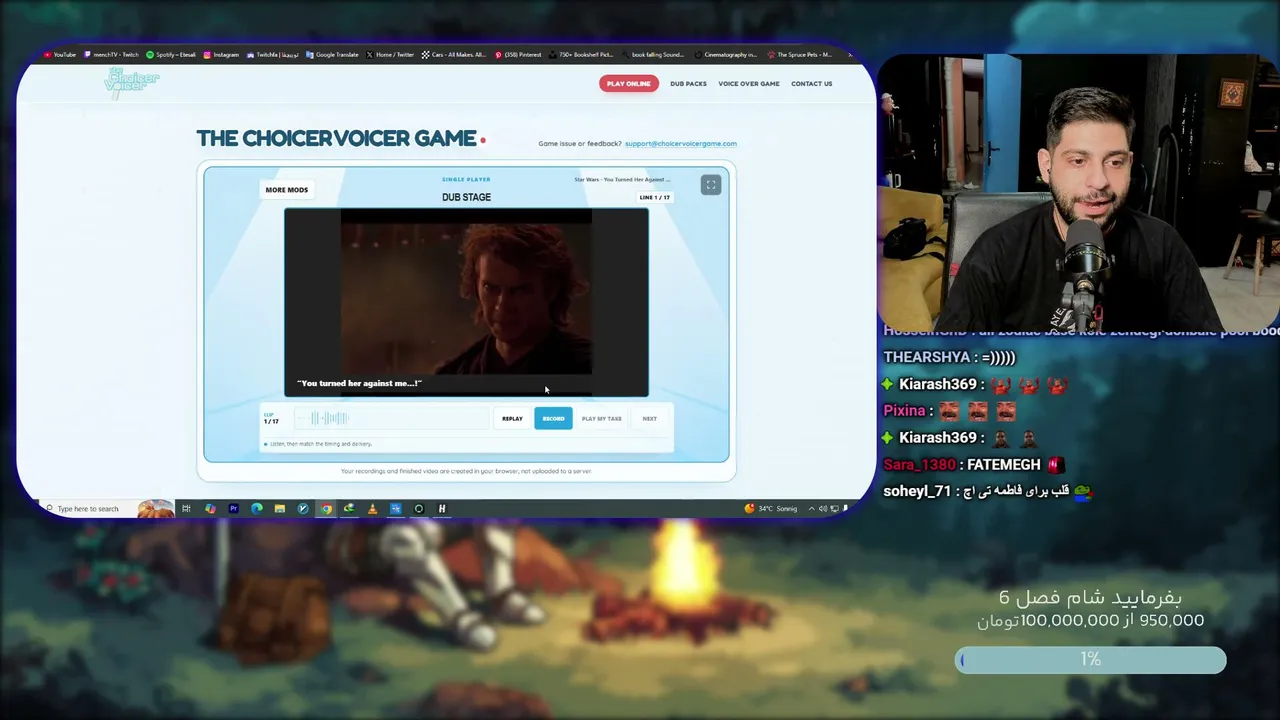Open Adobe Premiere Pro from taskbar
Screen dimensions: 1280x720
click(x=233, y=508)
